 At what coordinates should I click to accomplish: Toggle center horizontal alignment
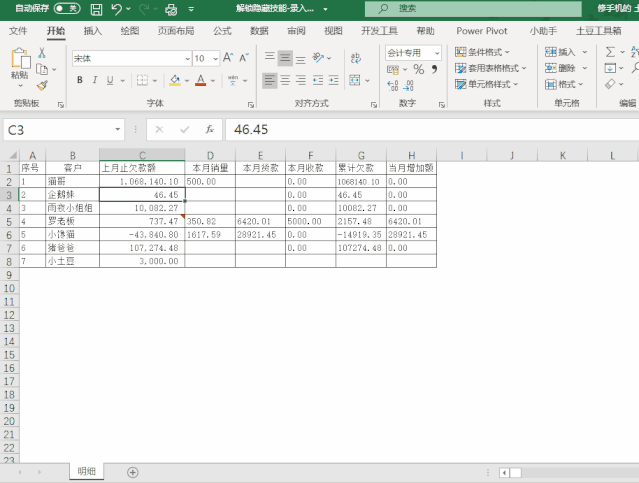(285, 80)
